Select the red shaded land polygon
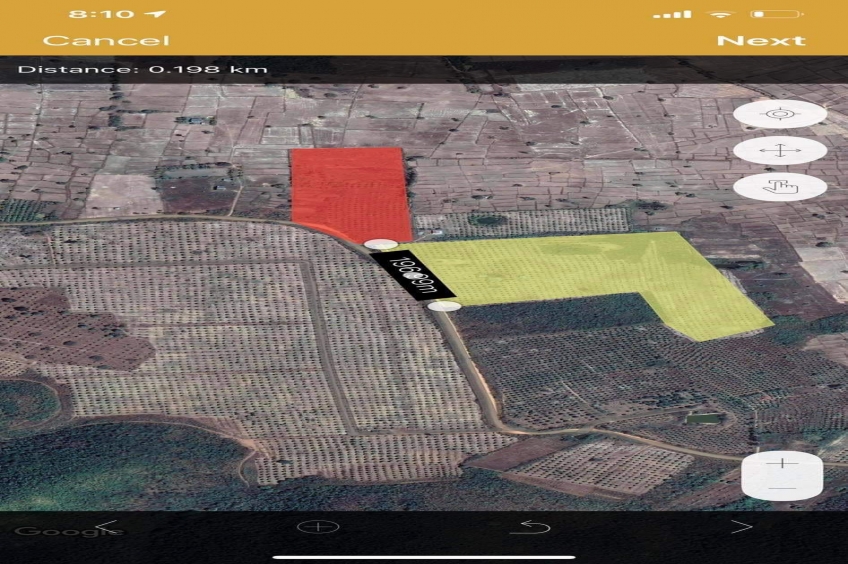848x564 pixels. 350,190
